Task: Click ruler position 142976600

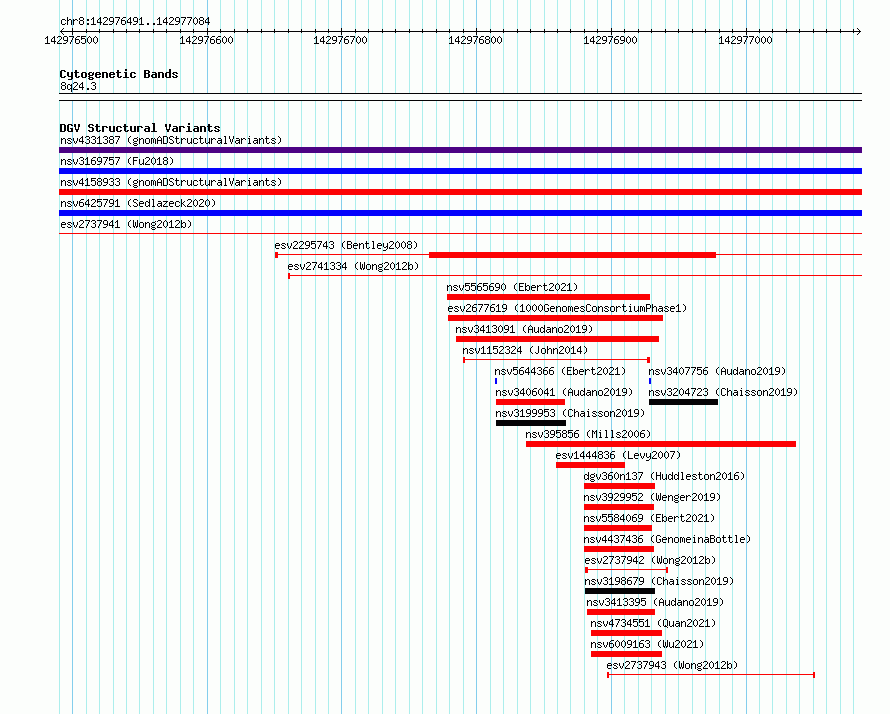Action: pyautogui.click(x=206, y=40)
